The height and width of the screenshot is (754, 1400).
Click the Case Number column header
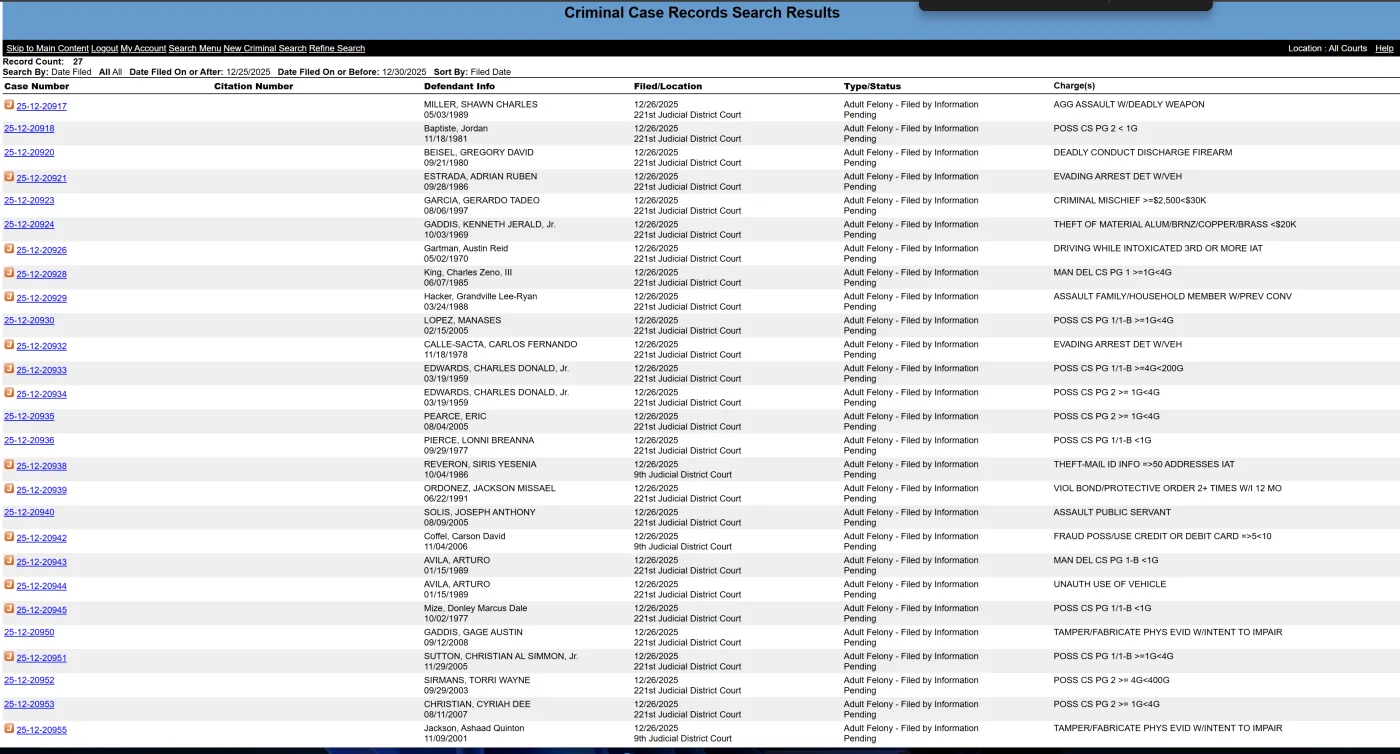coord(37,86)
